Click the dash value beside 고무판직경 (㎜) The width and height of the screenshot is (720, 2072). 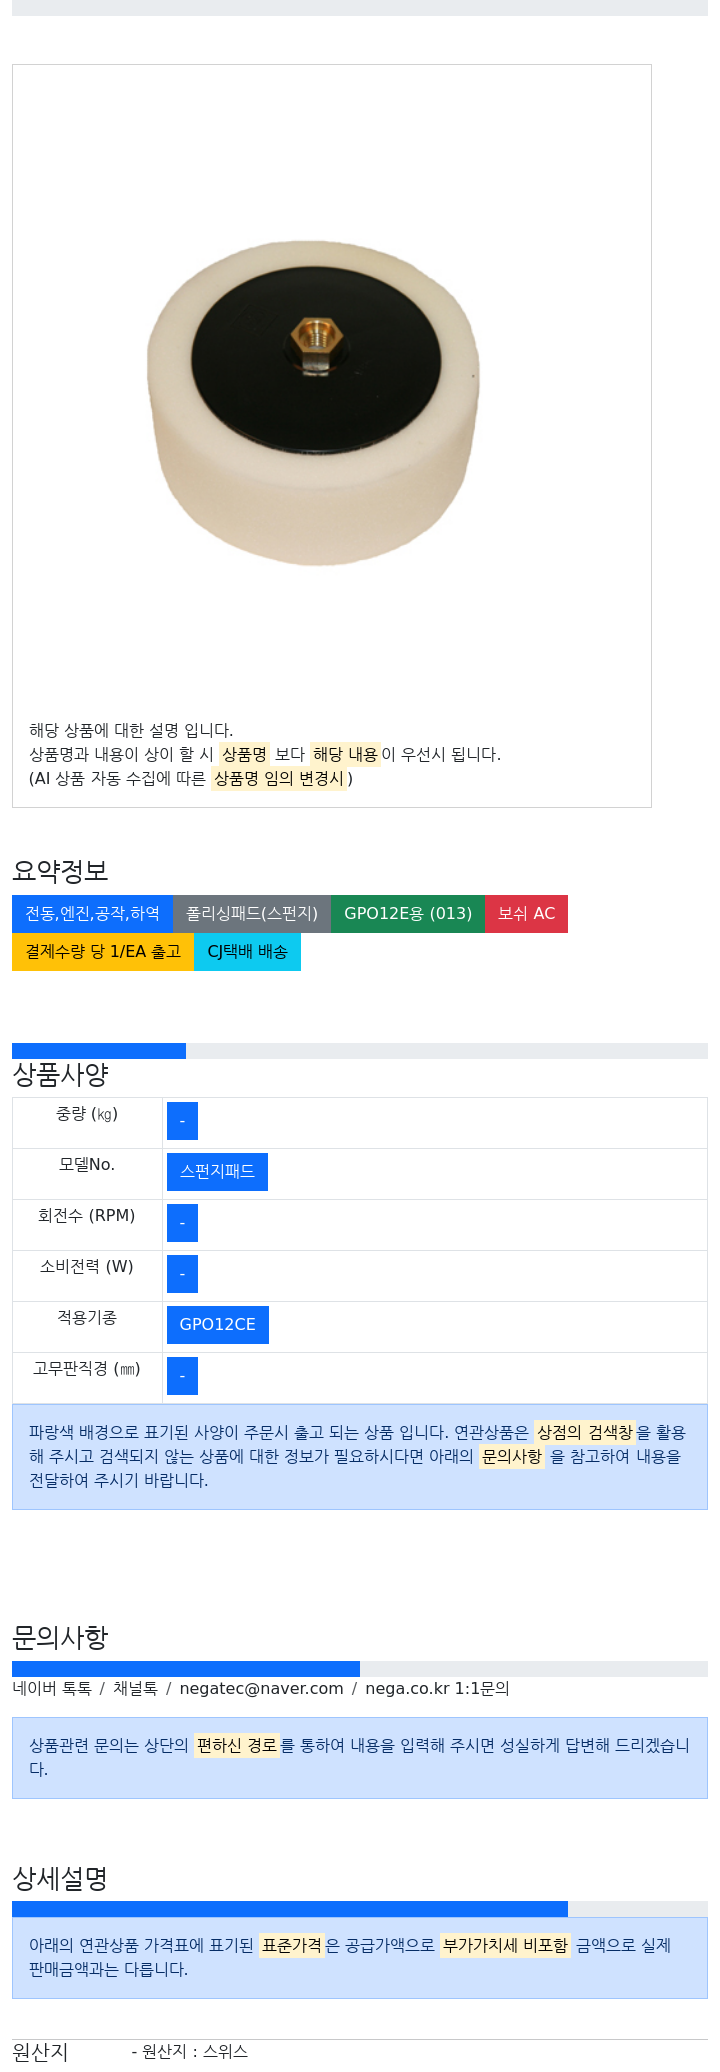(x=182, y=1376)
